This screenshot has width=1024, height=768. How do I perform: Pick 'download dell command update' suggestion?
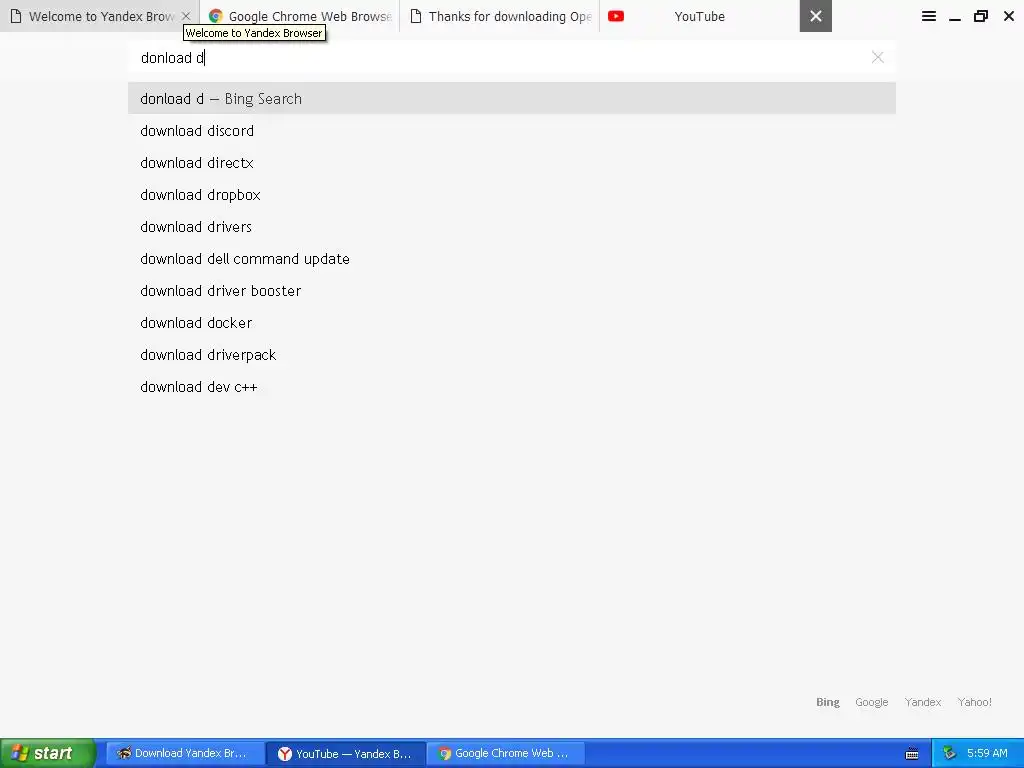pos(512,259)
